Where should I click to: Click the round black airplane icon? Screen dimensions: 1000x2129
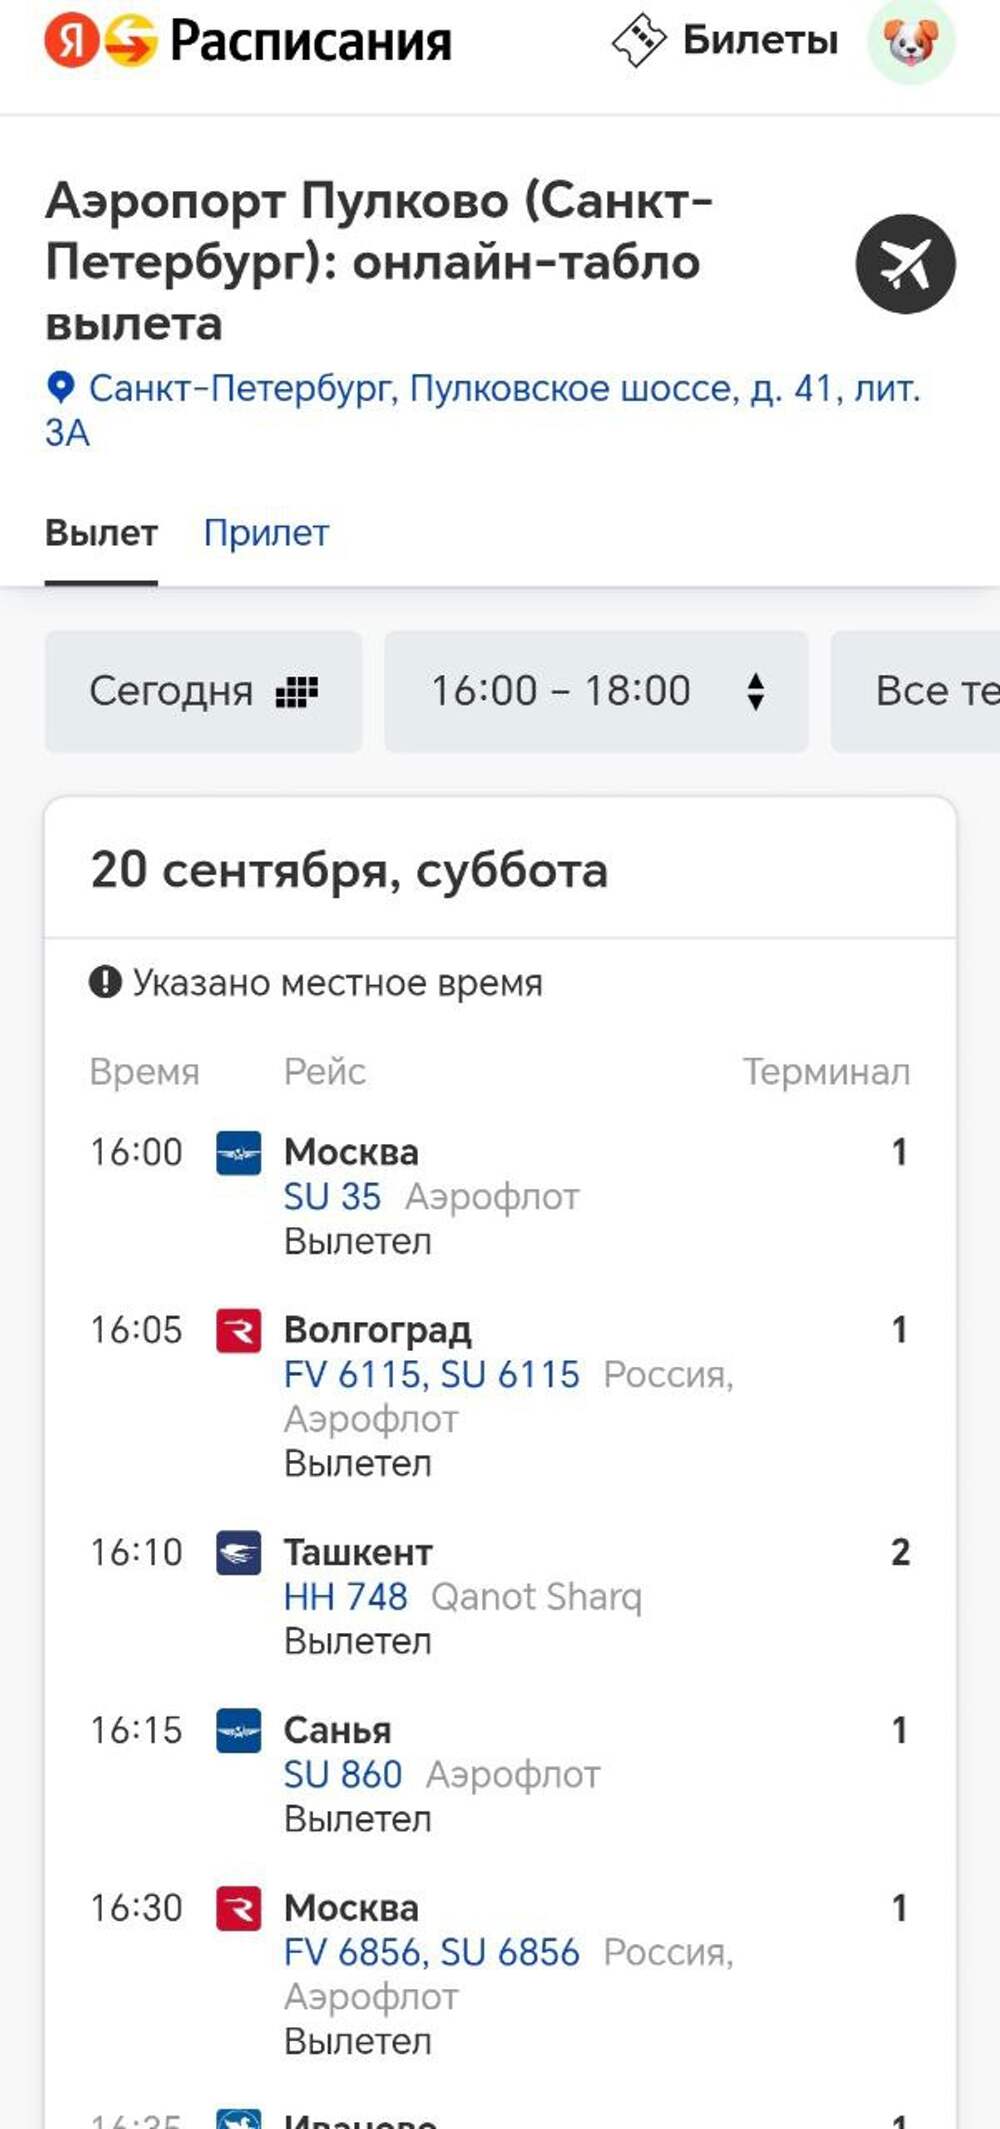pos(905,264)
